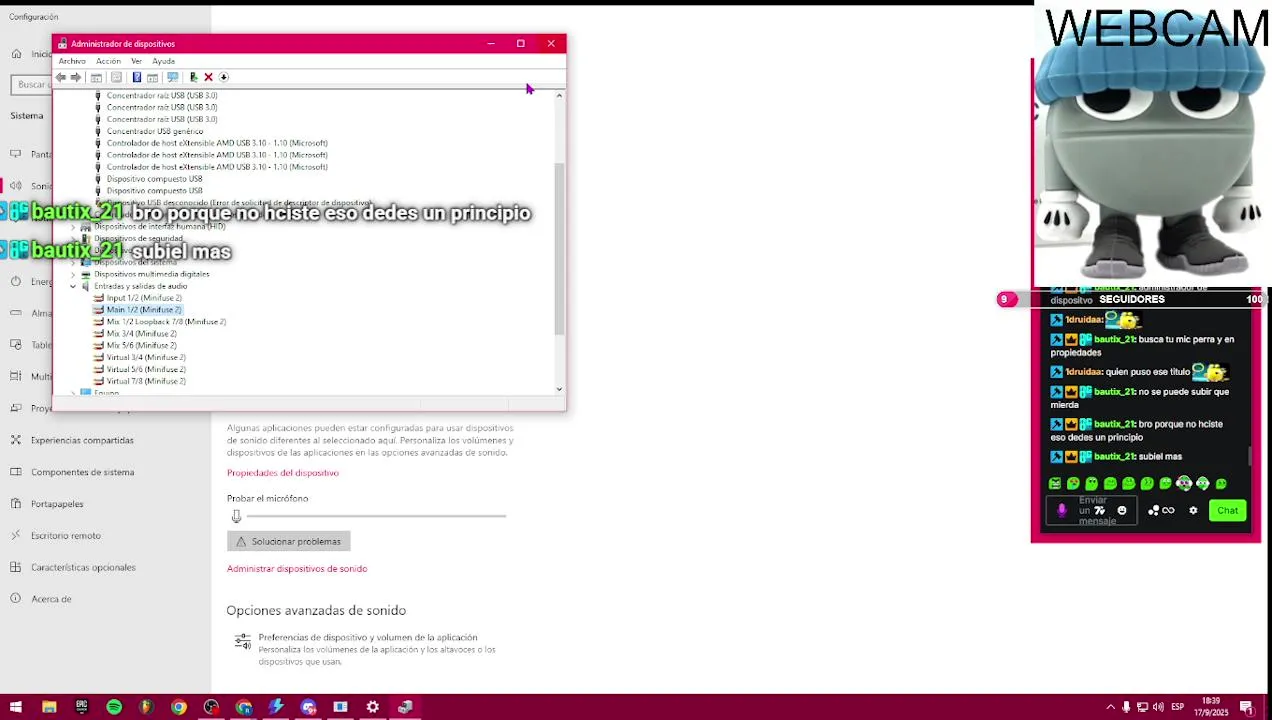Screen dimensions: 1272x720
Task: Click the Back arrow in Device Manager toolbar
Action: point(61,77)
